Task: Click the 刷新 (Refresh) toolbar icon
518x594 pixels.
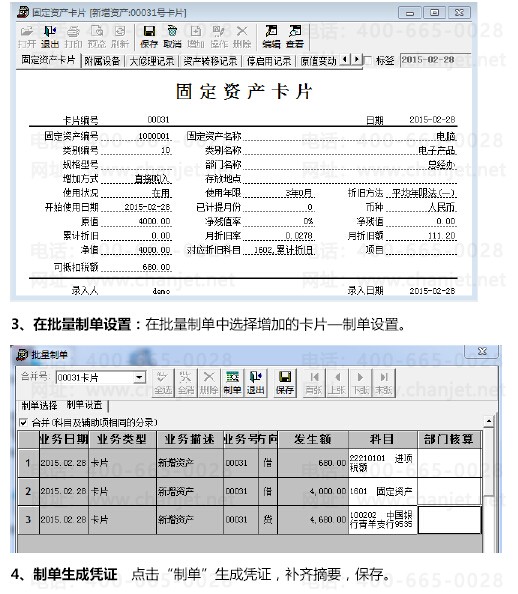Action: (120, 37)
